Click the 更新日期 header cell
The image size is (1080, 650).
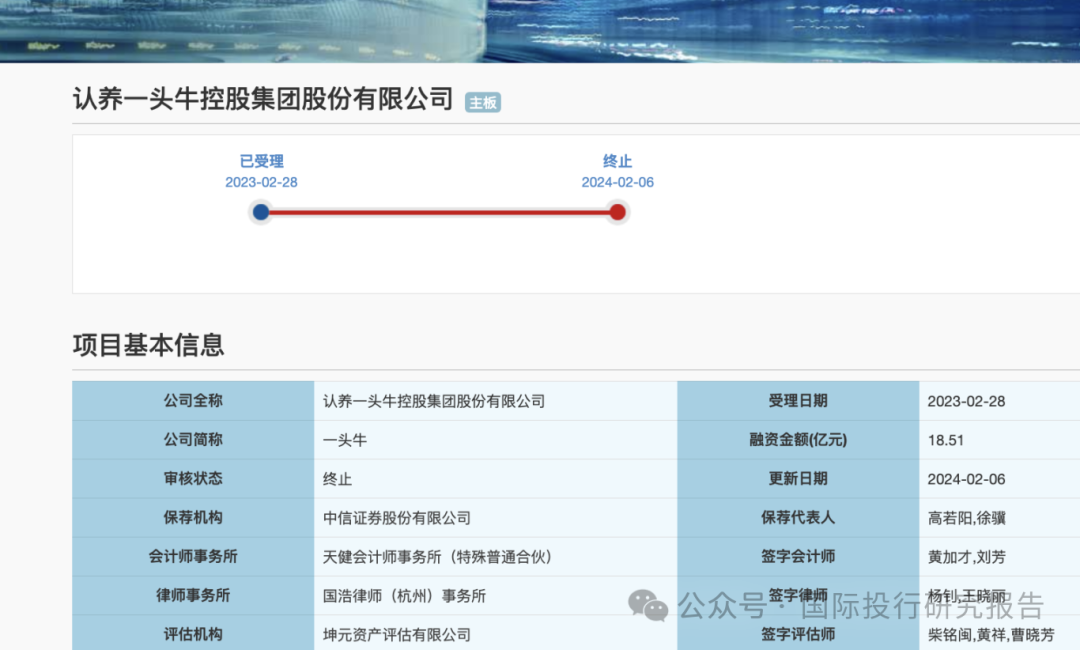pyautogui.click(x=798, y=479)
